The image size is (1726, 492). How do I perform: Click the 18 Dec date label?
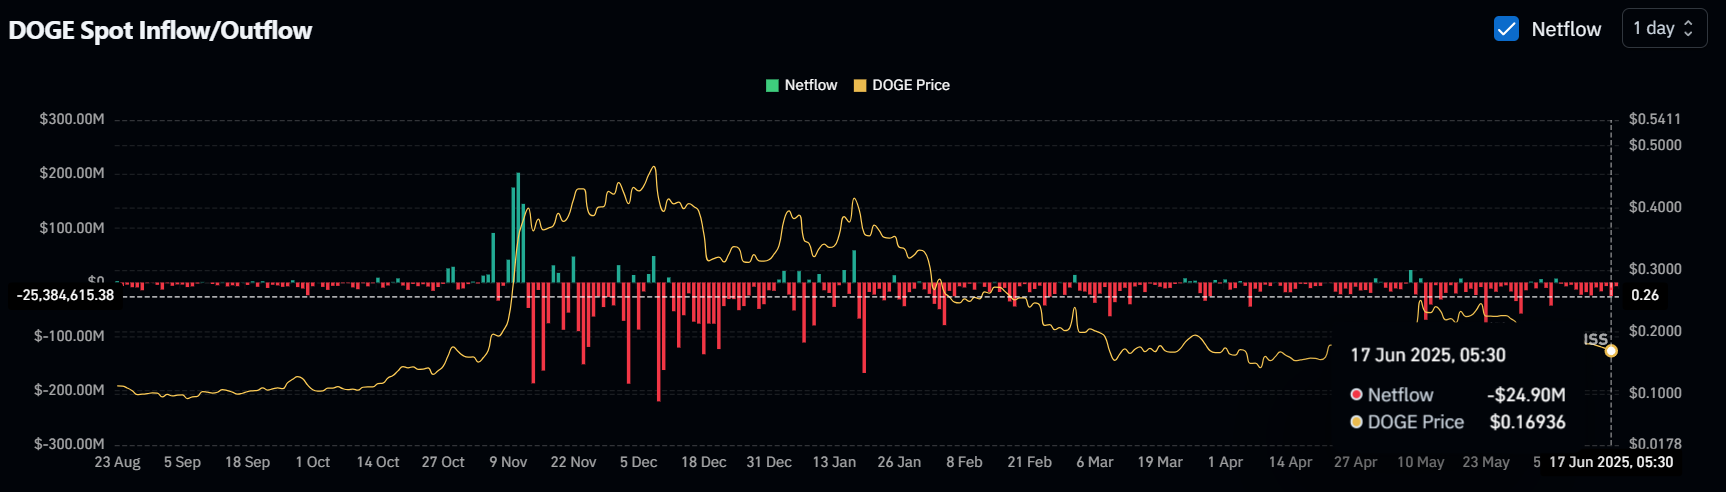703,462
